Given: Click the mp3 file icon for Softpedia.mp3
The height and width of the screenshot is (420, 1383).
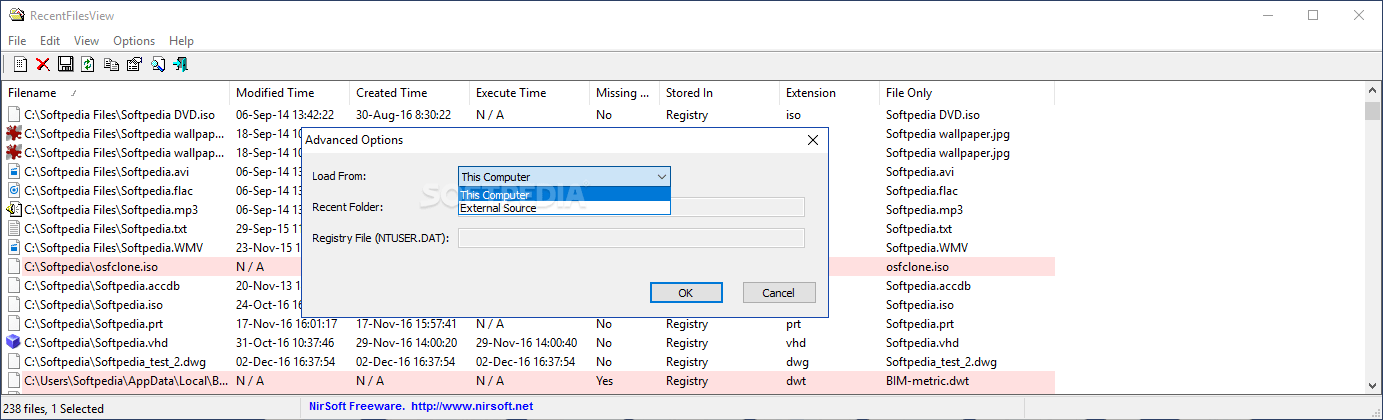Looking at the screenshot, I should (x=14, y=210).
